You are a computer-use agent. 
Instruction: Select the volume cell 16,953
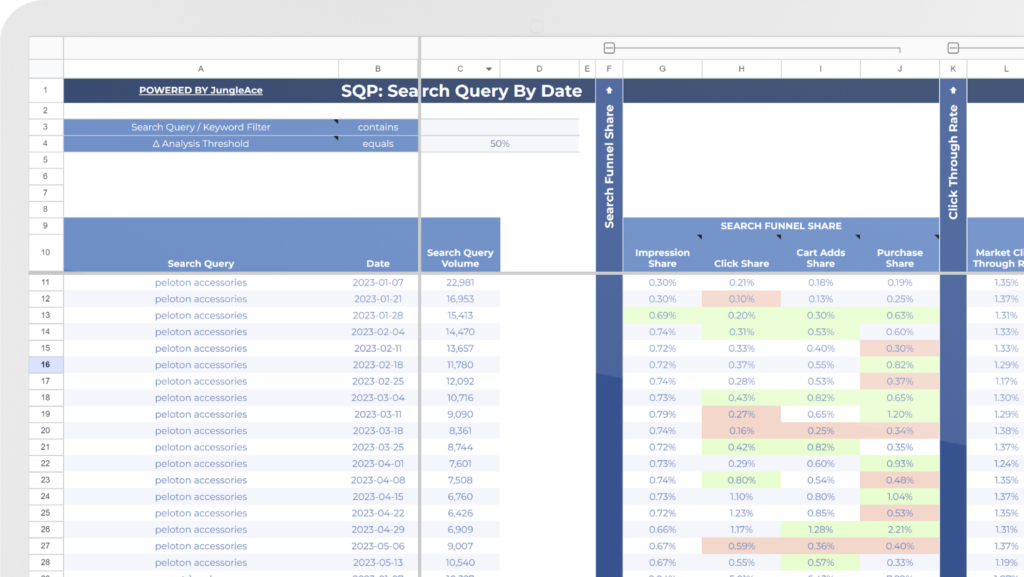[x=460, y=299]
